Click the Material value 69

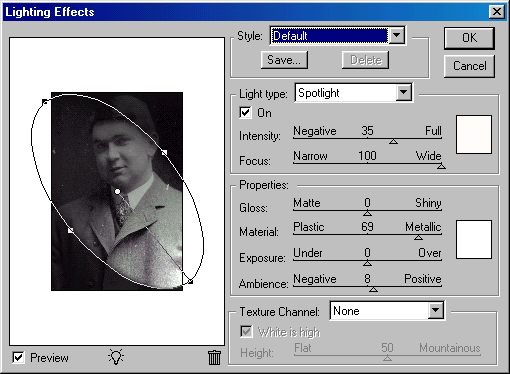point(367,227)
